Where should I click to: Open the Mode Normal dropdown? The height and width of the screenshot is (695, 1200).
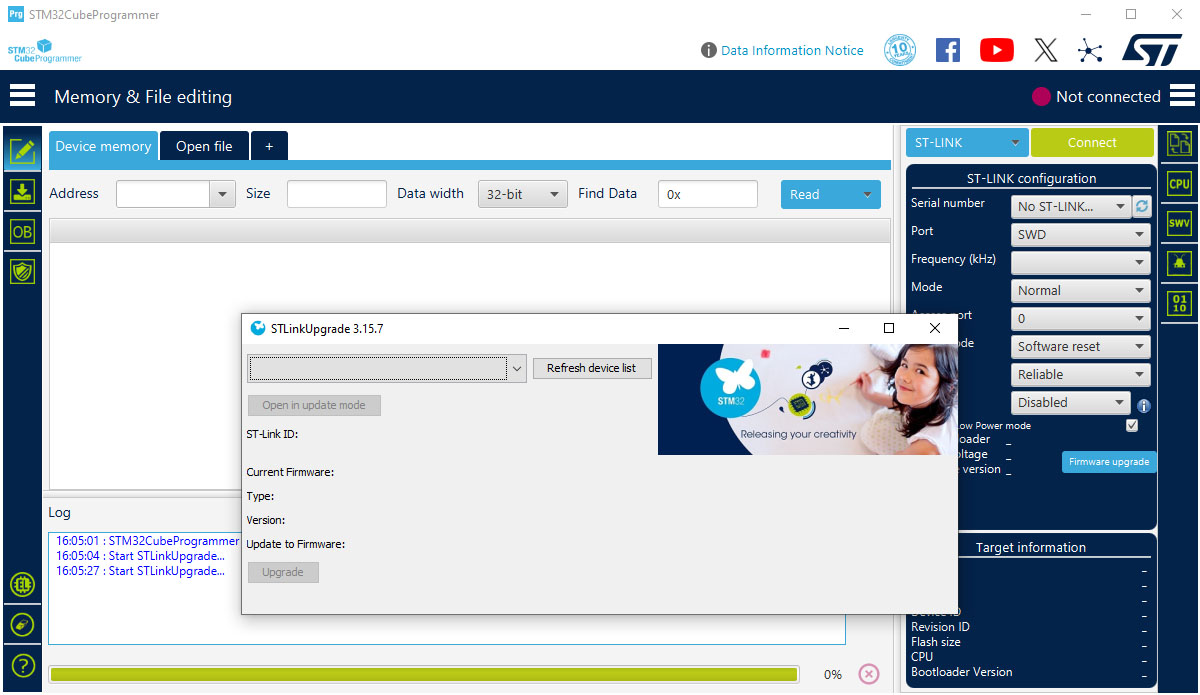[1081, 290]
